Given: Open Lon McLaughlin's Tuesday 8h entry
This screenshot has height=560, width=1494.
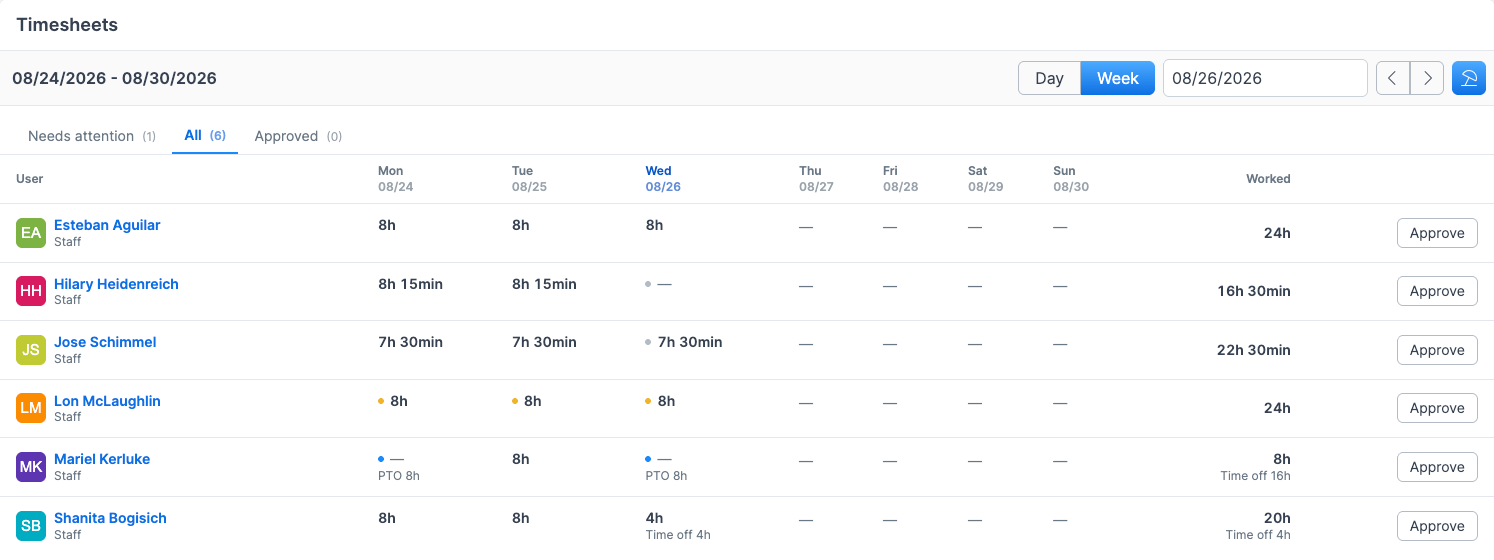Looking at the screenshot, I should click(527, 401).
